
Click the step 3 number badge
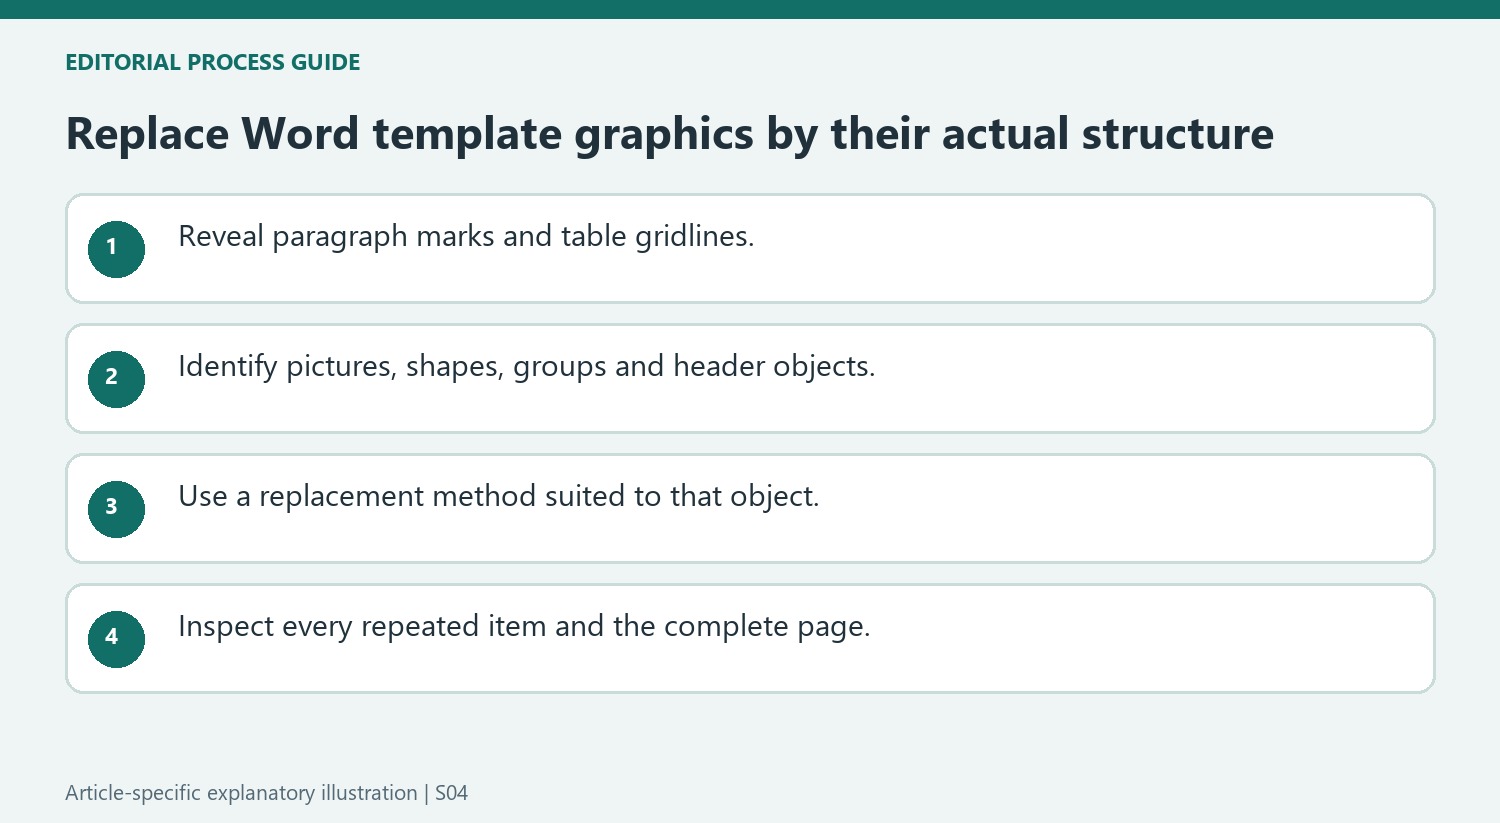point(116,509)
